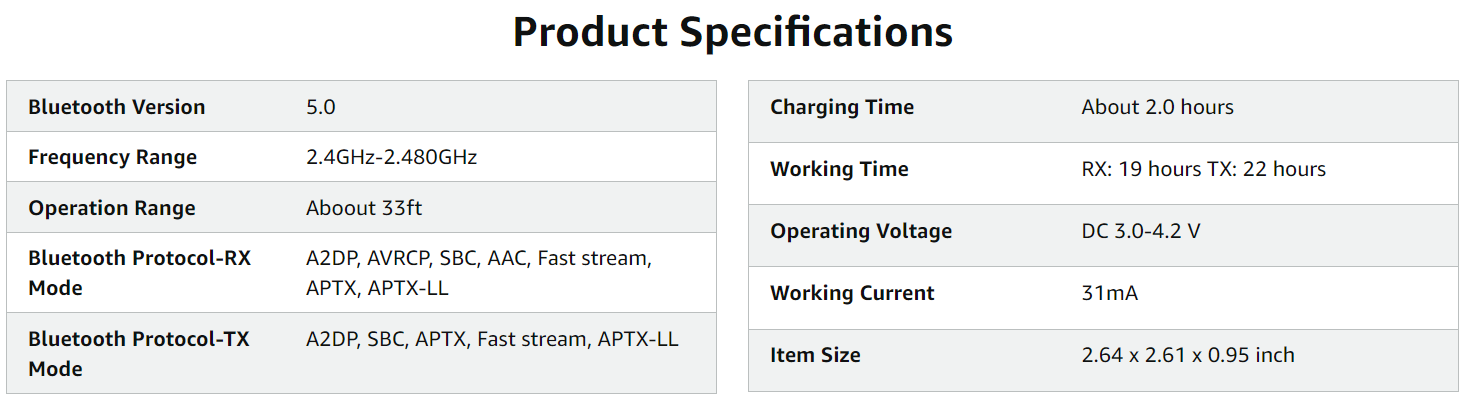Image resolution: width=1464 pixels, height=406 pixels.
Task: Click the 5.0 Bluetooth version value
Action: (320, 107)
